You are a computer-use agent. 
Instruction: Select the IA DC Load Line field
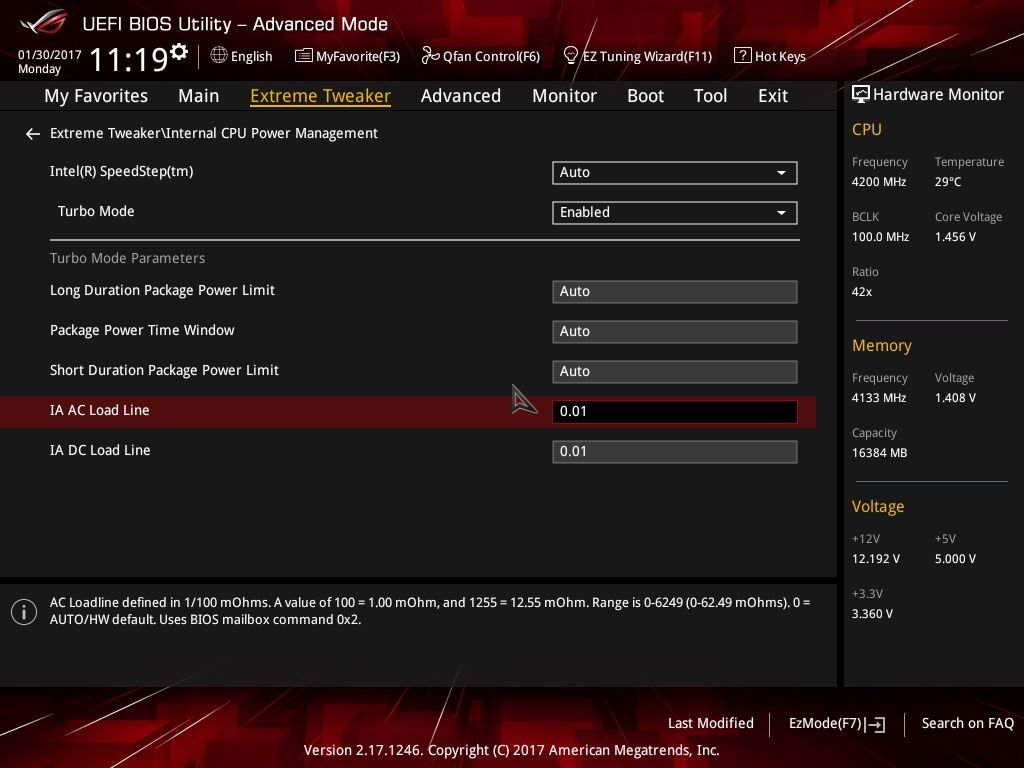pyautogui.click(x=675, y=452)
